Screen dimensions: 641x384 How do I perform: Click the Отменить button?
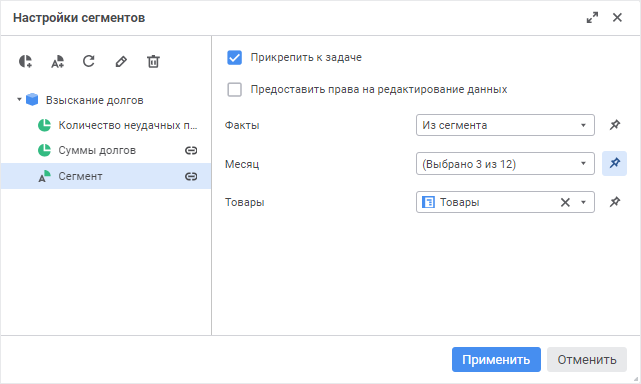coord(587,359)
